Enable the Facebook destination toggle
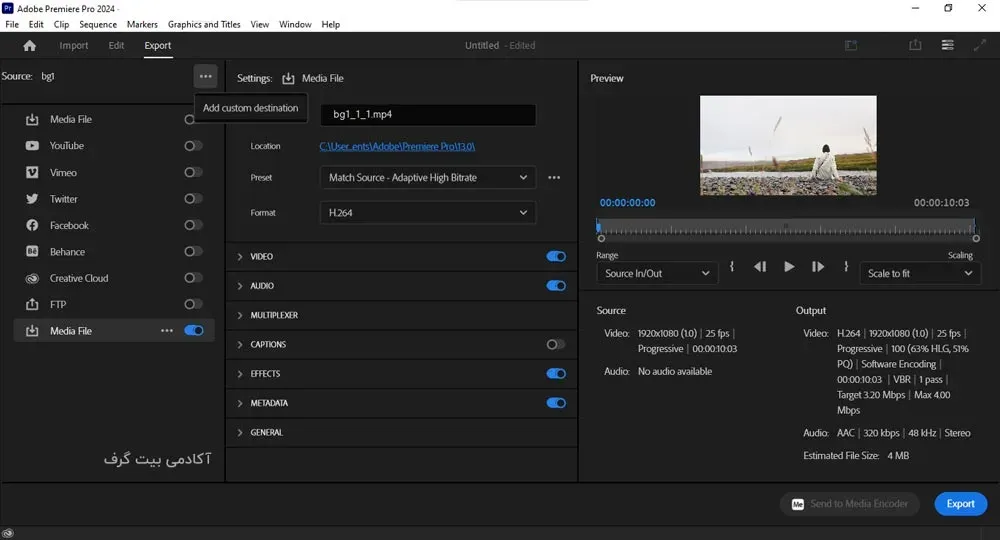1000x540 pixels. pyautogui.click(x=193, y=225)
